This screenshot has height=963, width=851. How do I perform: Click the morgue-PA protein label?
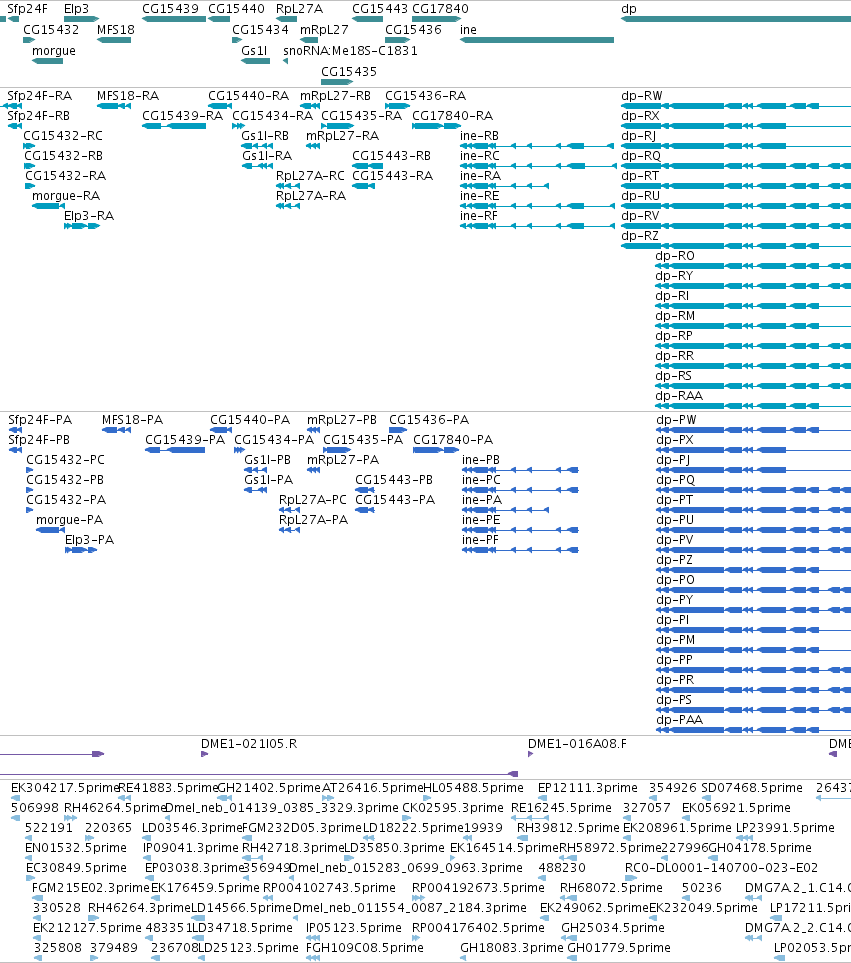coord(69,520)
